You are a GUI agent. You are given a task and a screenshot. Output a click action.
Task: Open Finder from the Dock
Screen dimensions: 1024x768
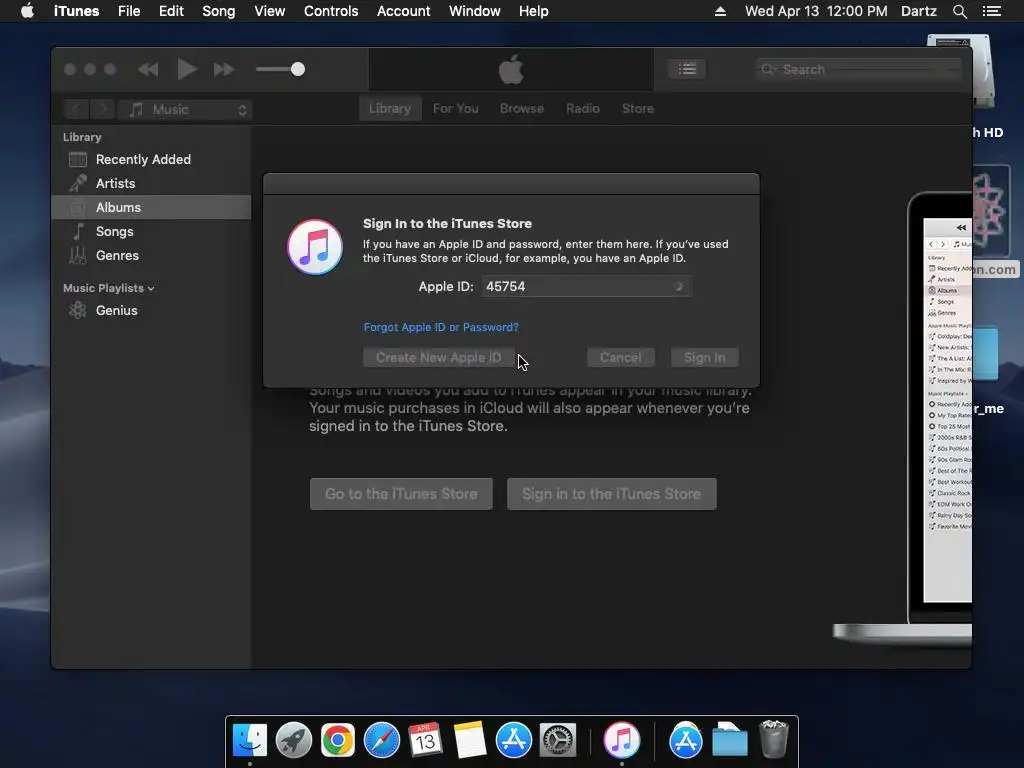click(x=250, y=740)
